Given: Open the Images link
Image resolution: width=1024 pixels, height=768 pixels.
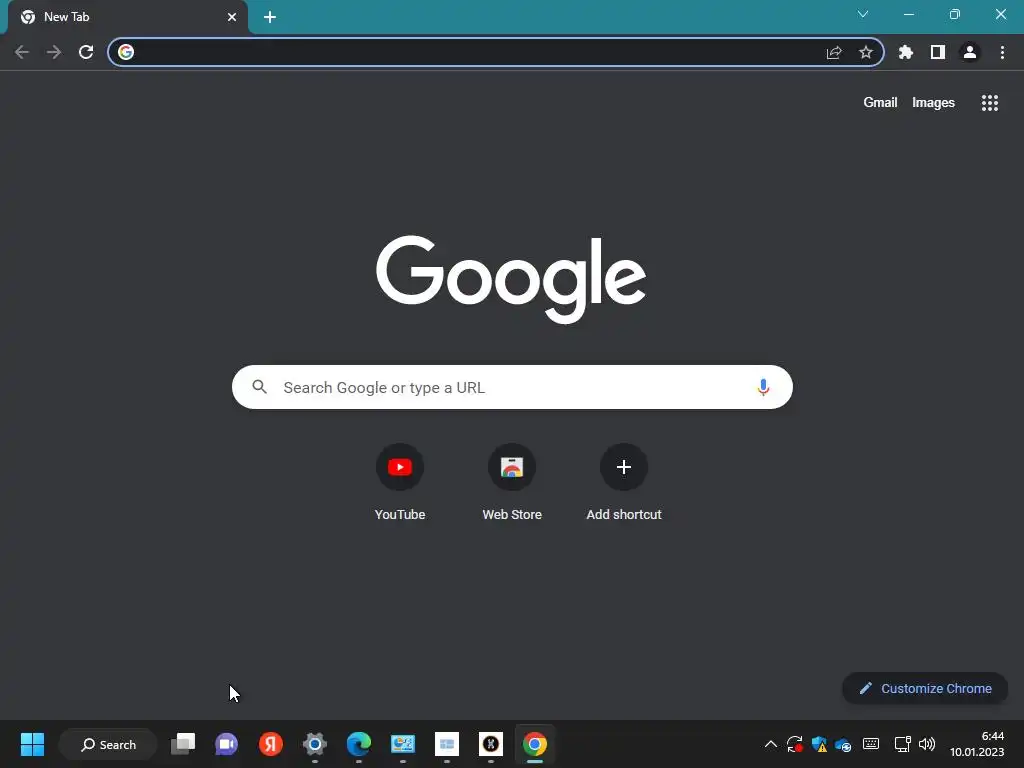Looking at the screenshot, I should (933, 103).
